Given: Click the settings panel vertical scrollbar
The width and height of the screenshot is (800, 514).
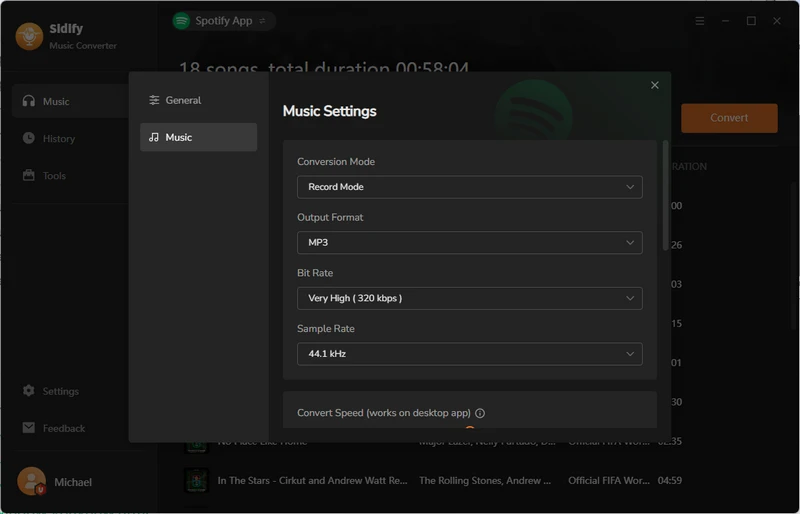Looking at the screenshot, I should [665, 196].
